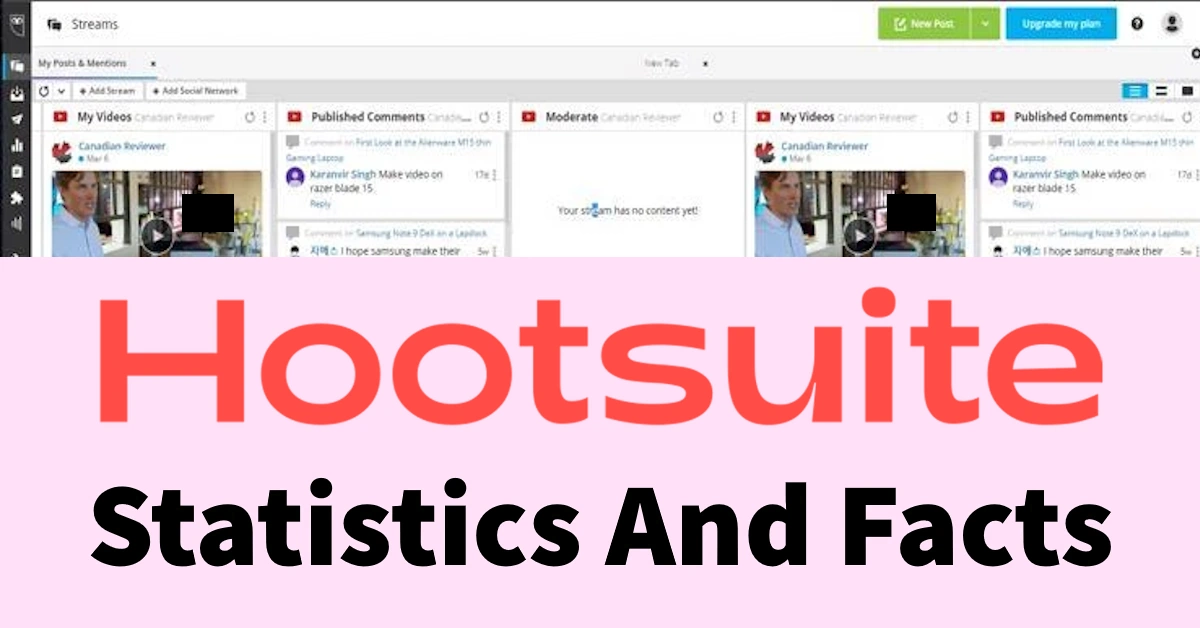The height and width of the screenshot is (628, 1200).
Task: Open the Publisher tray icon in the sidebar
Action: [x=16, y=94]
